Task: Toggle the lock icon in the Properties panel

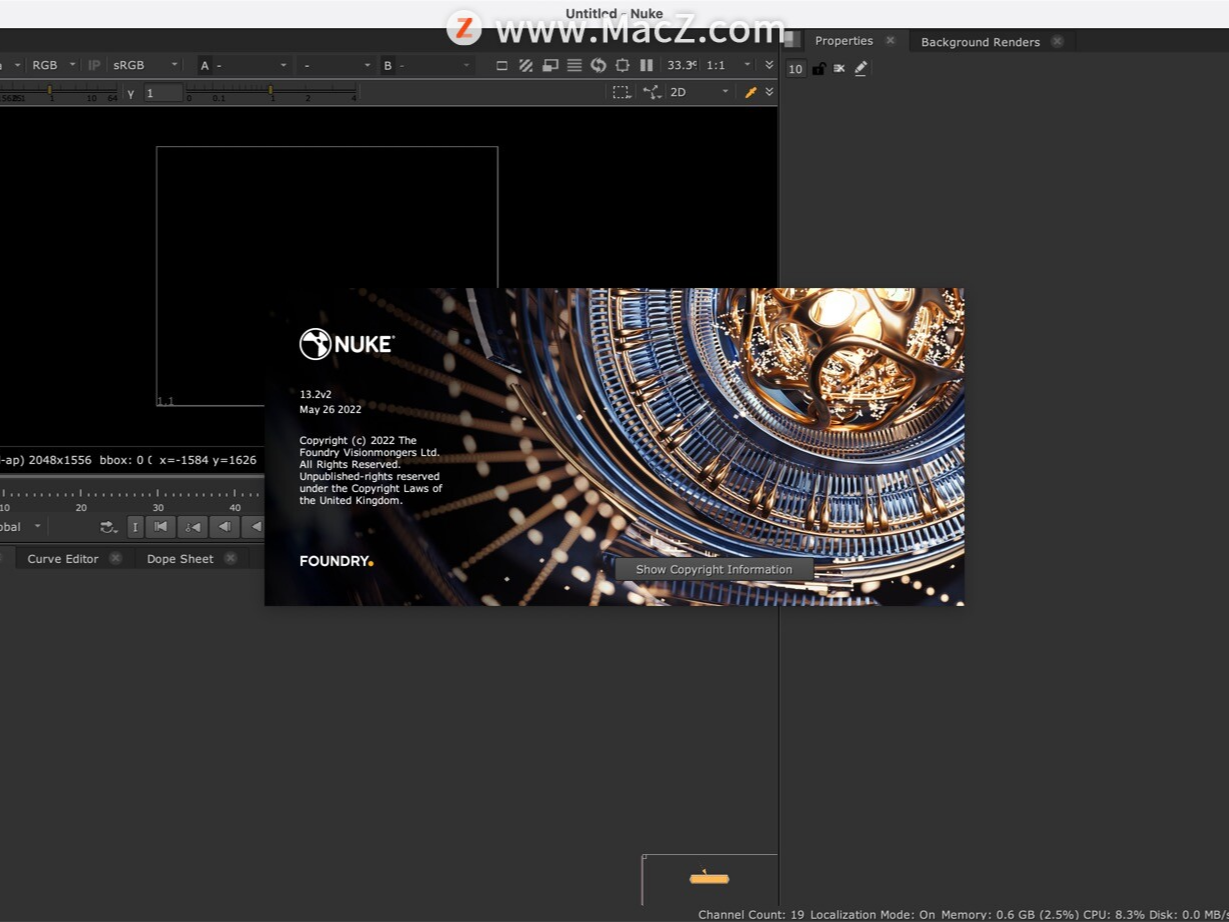Action: point(818,68)
